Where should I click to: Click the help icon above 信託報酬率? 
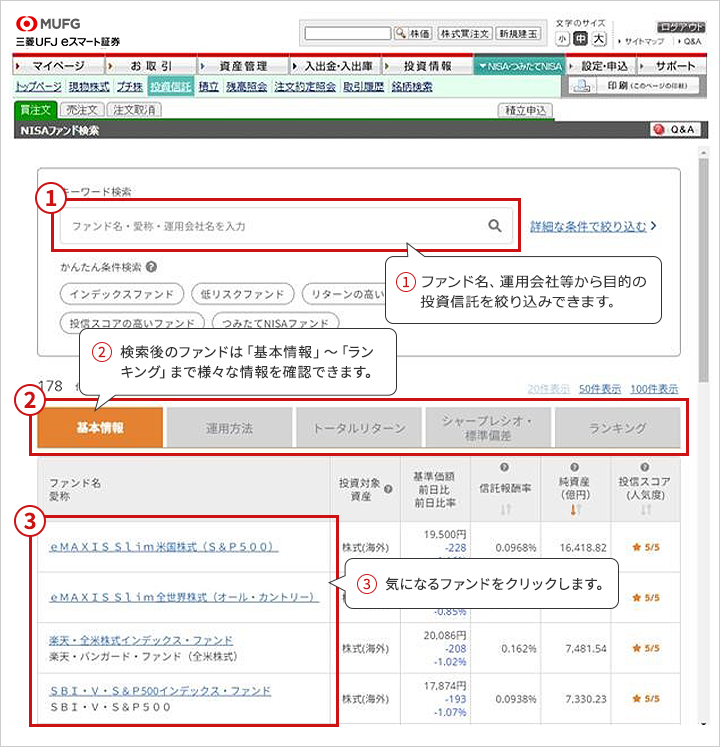[505, 467]
